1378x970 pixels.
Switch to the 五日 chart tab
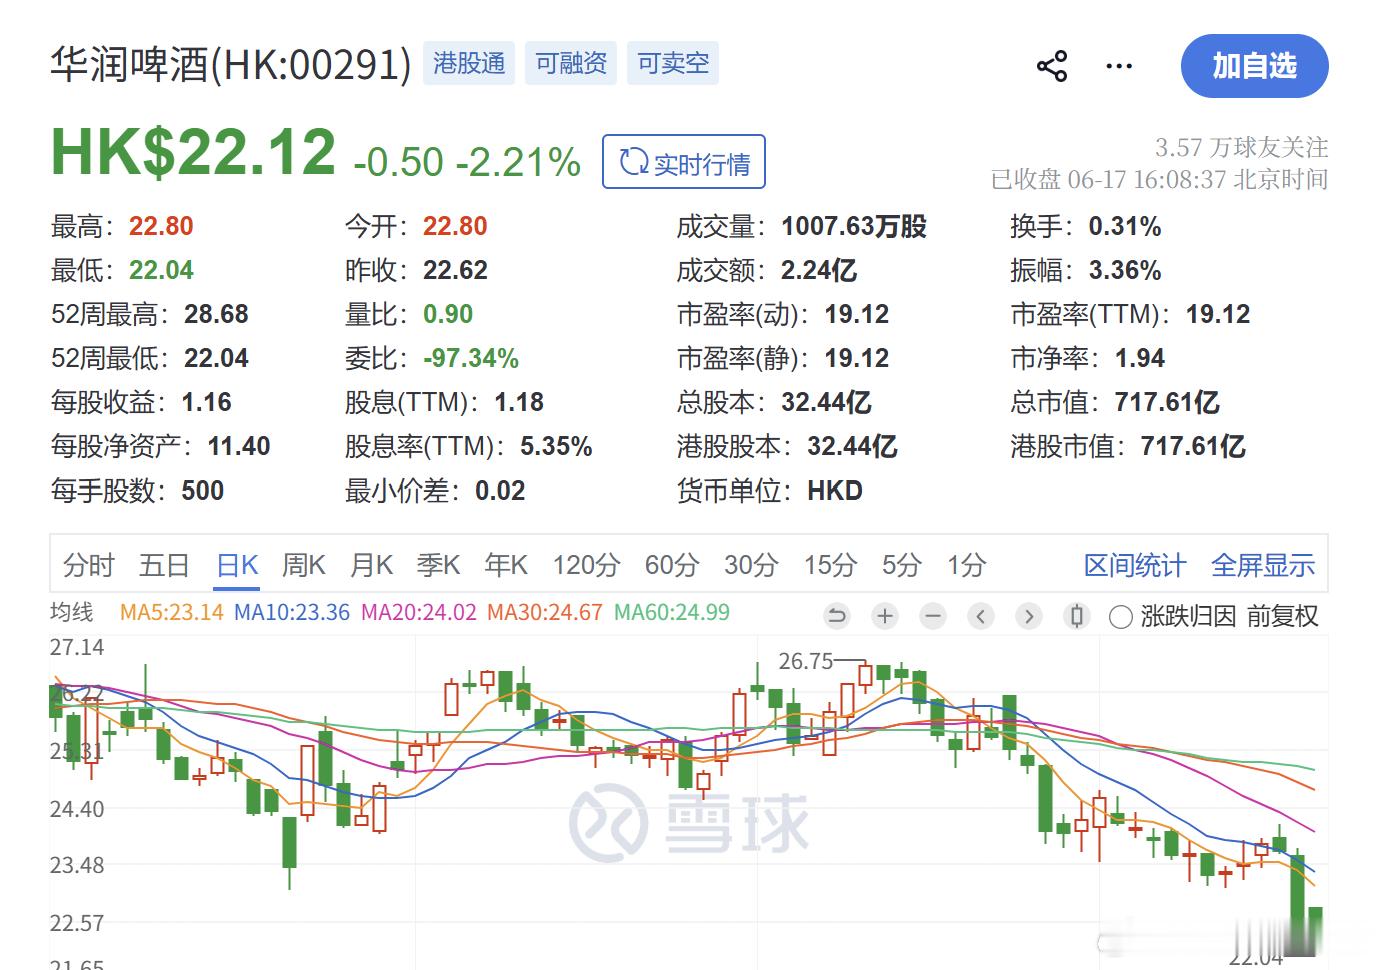point(164,565)
